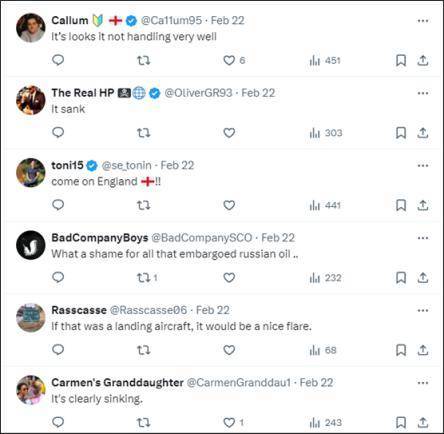
Task: Open Feb 22 timestamp on Rasscasse's tweet
Action: 213,310
